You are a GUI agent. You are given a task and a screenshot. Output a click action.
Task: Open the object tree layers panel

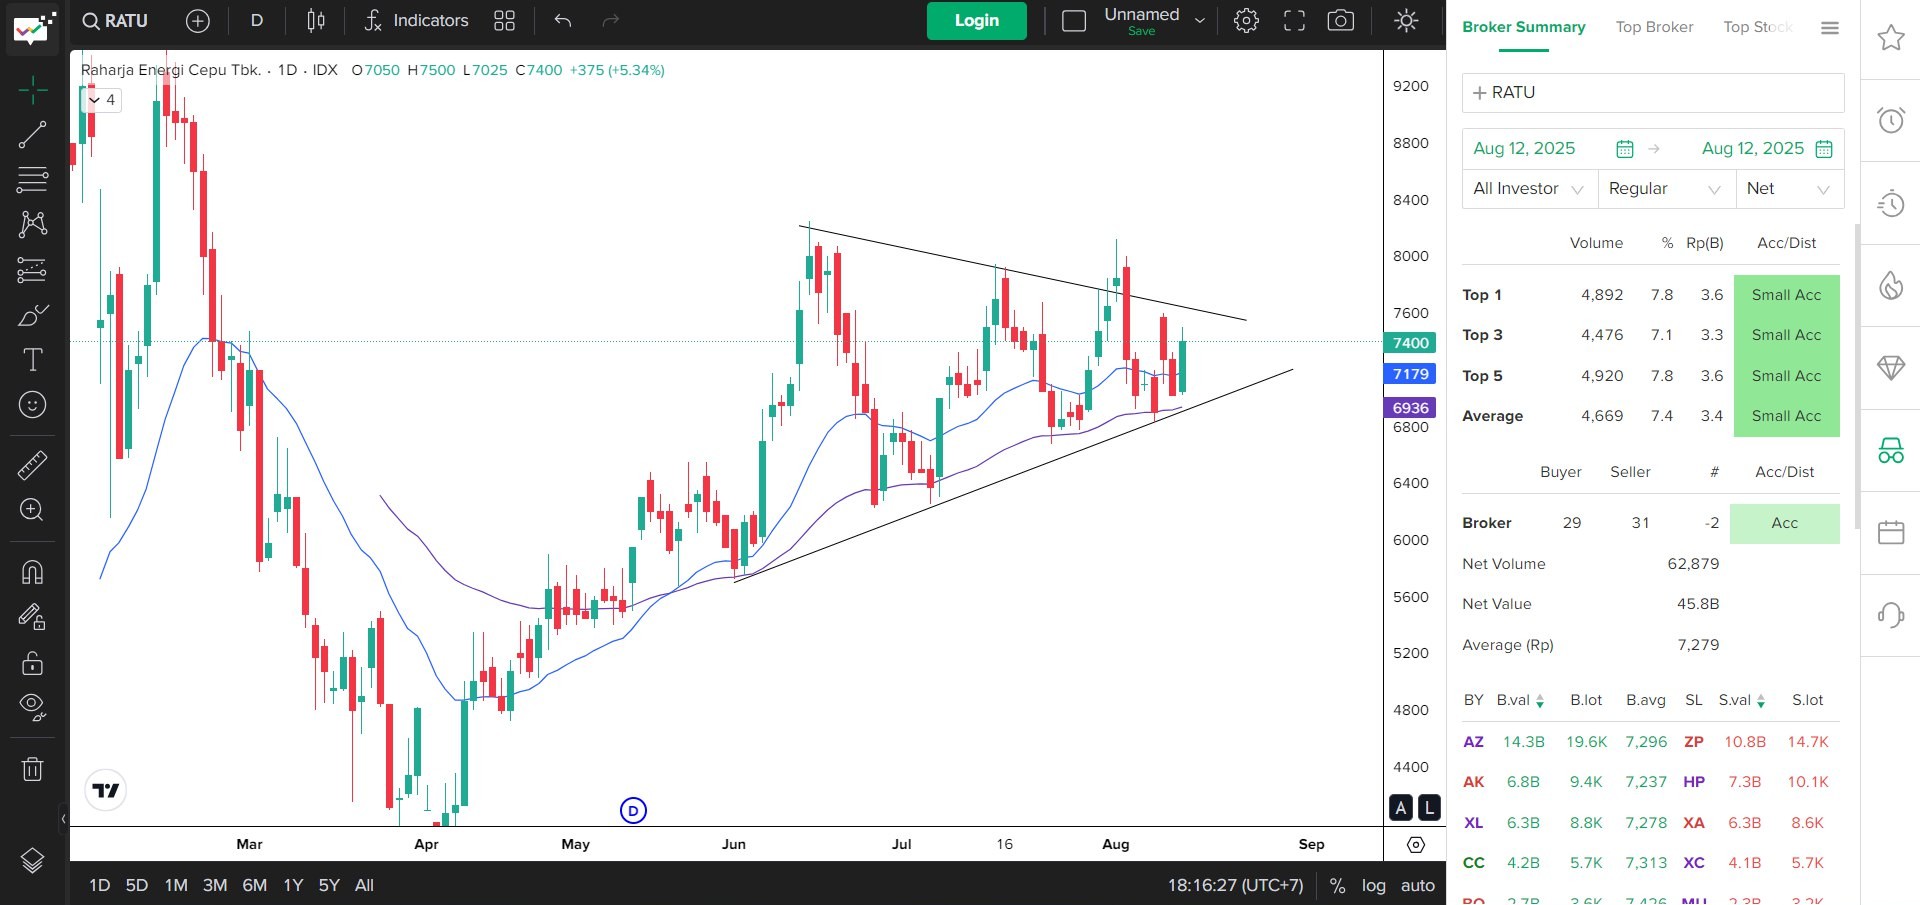pos(32,861)
